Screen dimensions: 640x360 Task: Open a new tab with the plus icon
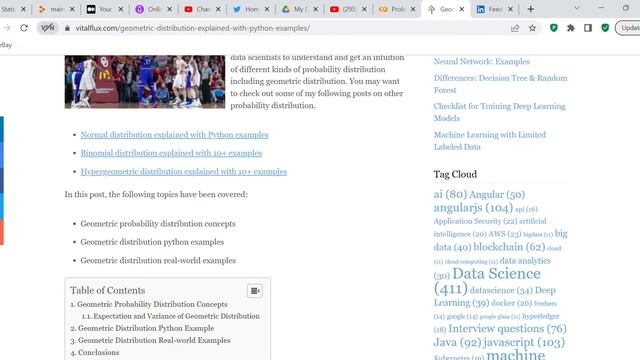pyautogui.click(x=531, y=9)
